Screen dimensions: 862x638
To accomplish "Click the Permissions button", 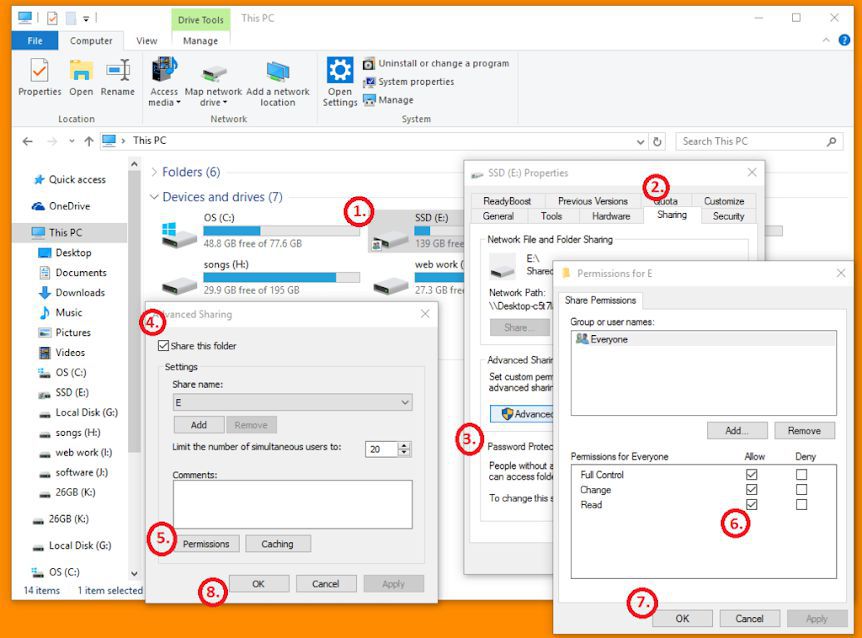I will point(206,544).
